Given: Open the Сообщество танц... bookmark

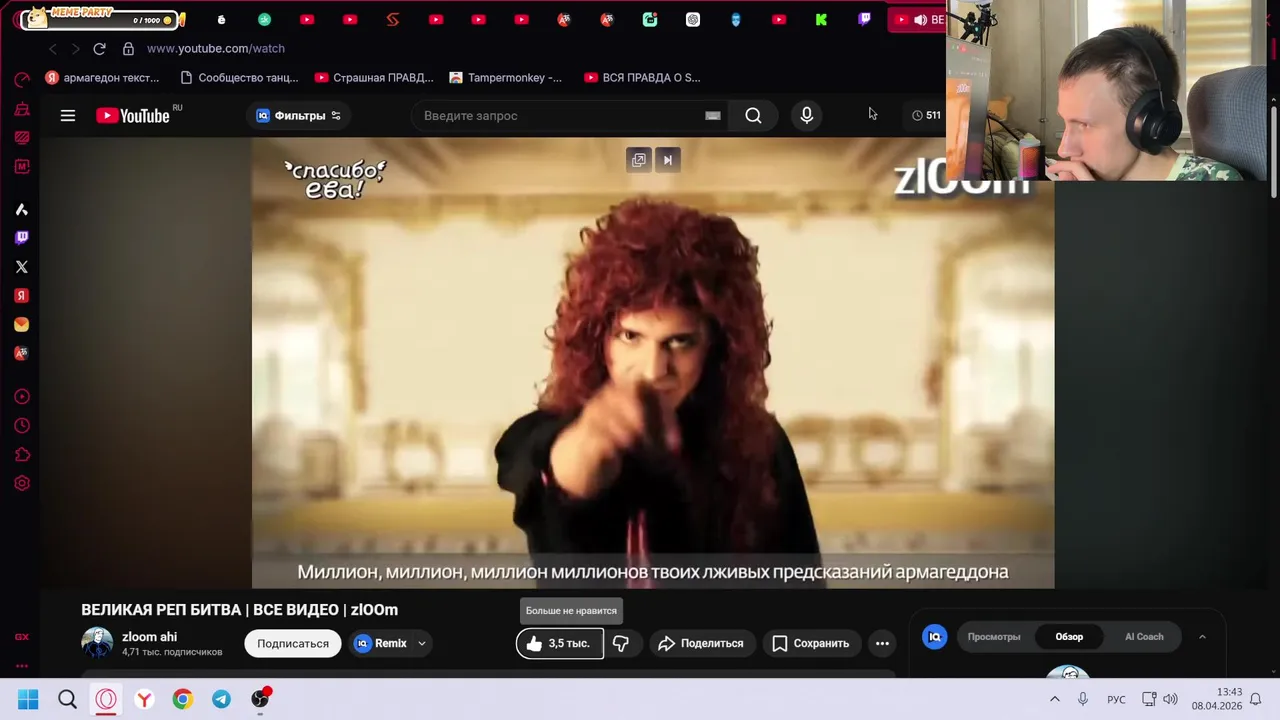Looking at the screenshot, I should click(239, 77).
